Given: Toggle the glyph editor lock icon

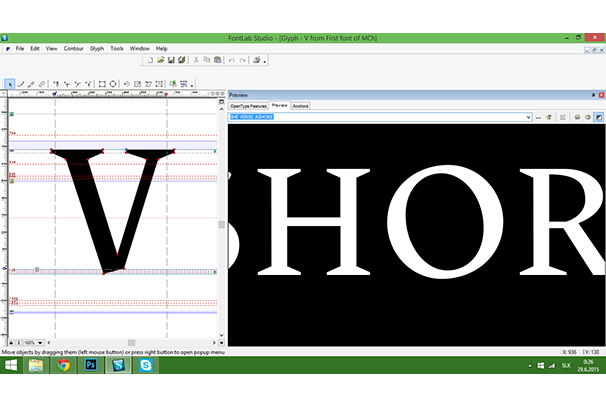Looking at the screenshot, I should pyautogui.click(x=11, y=341).
